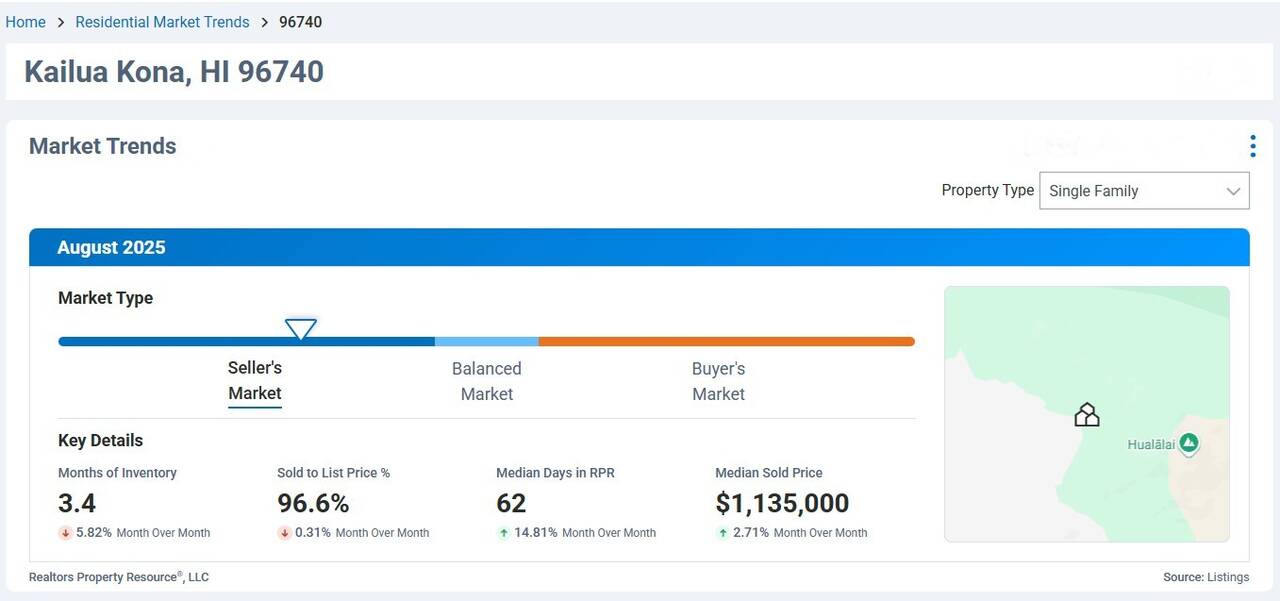Screen dimensions: 1280x601
Task: Click the breadcrumb chevron after Home
Action: (60, 22)
